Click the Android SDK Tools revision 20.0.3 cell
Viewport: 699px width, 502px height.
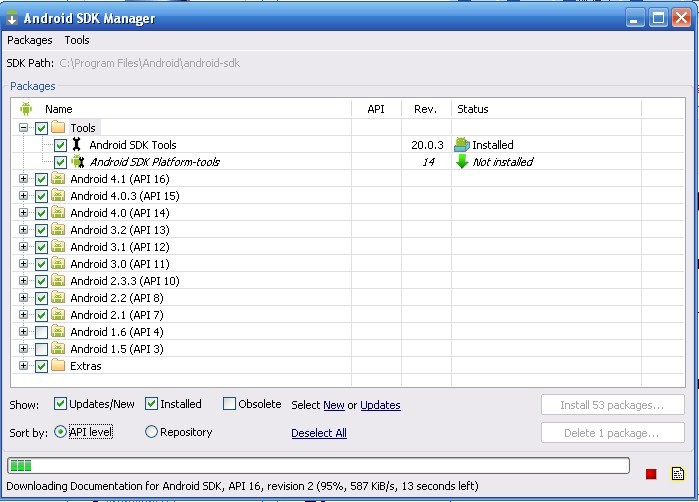[427, 145]
